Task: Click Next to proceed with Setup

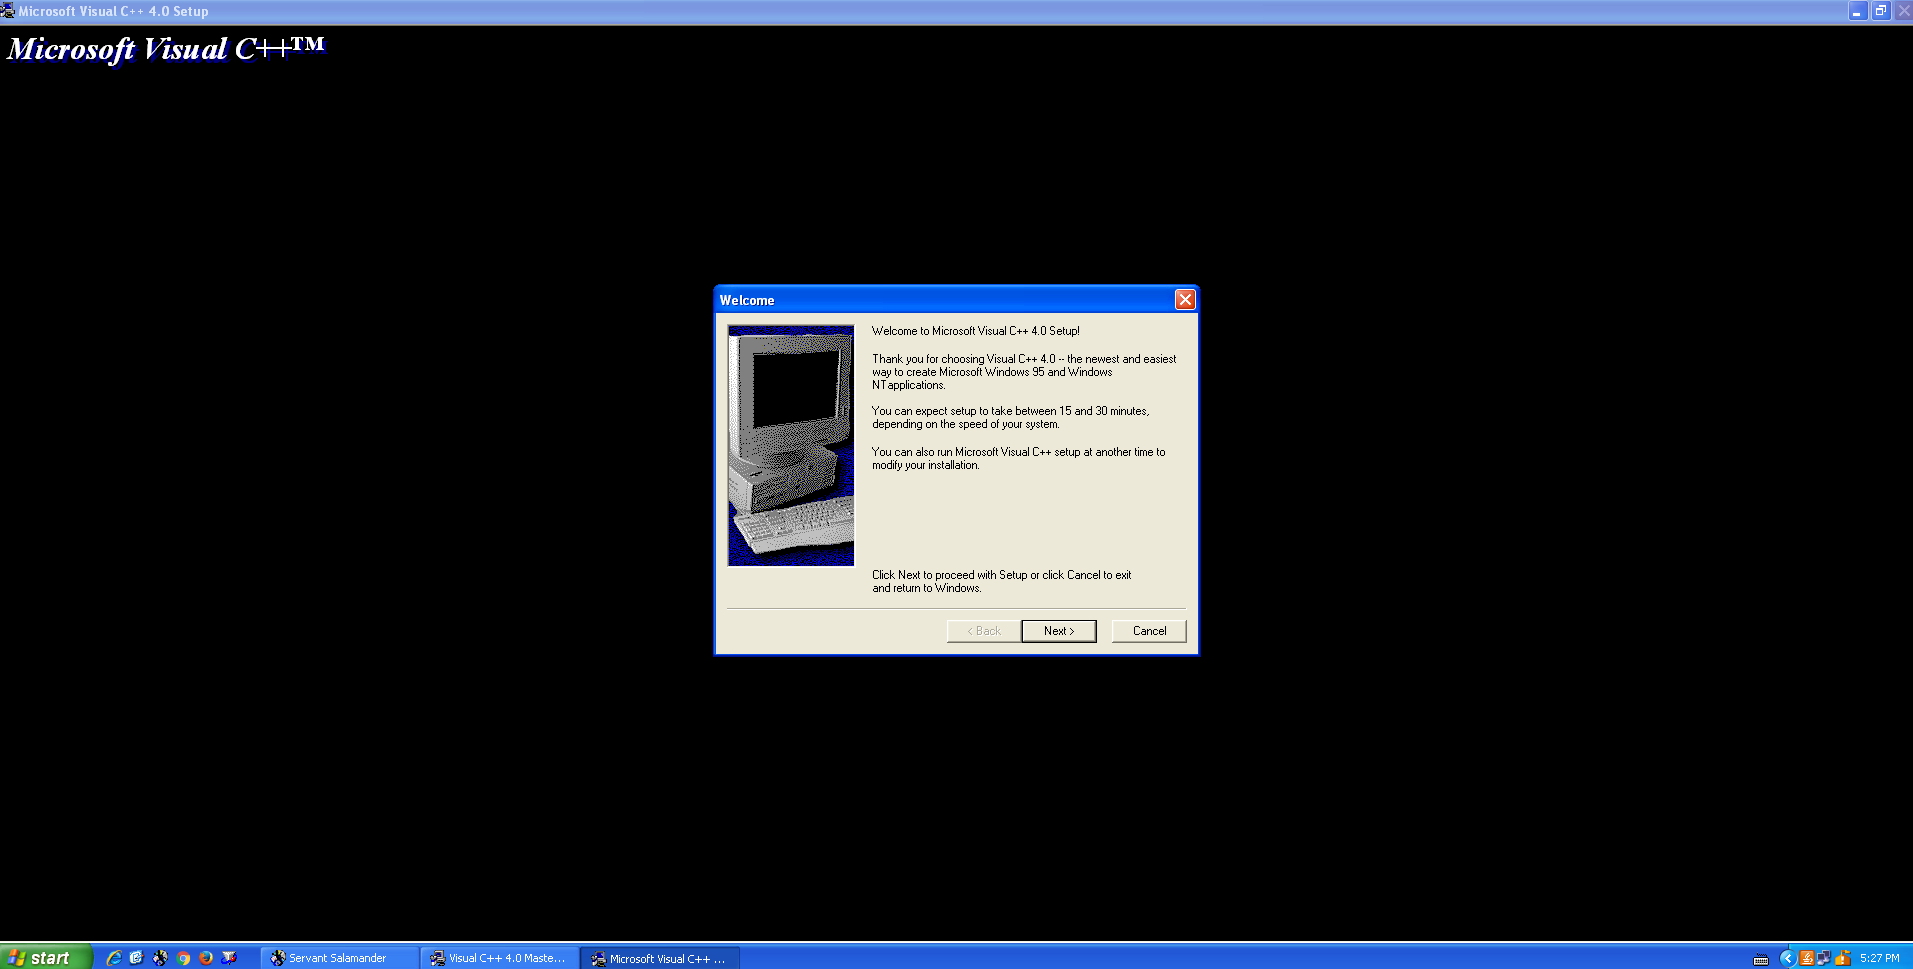Action: pyautogui.click(x=1059, y=631)
